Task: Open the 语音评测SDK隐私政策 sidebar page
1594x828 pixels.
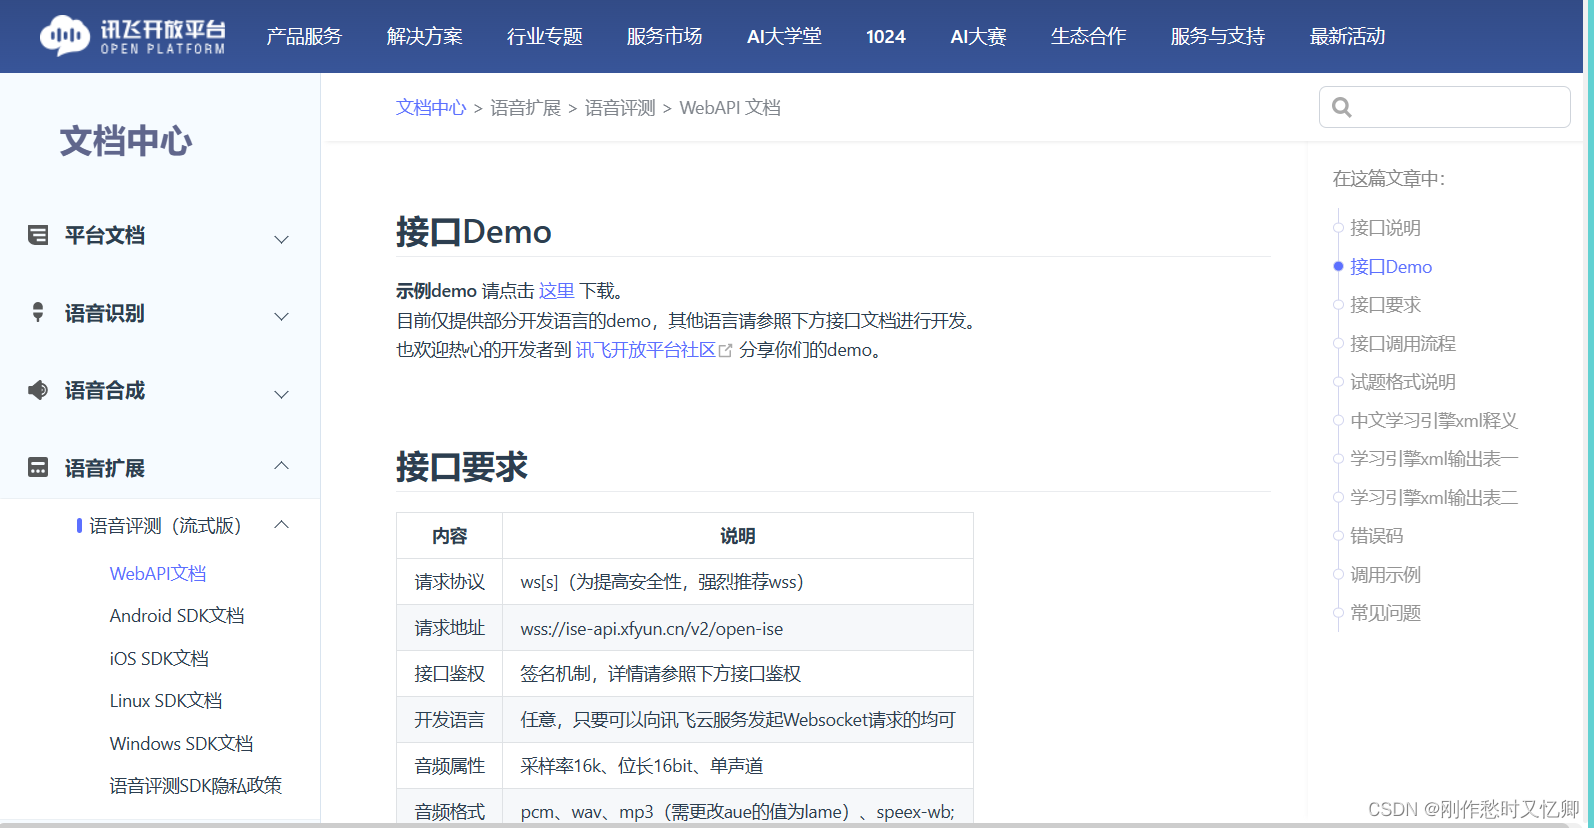Action: click(x=196, y=785)
